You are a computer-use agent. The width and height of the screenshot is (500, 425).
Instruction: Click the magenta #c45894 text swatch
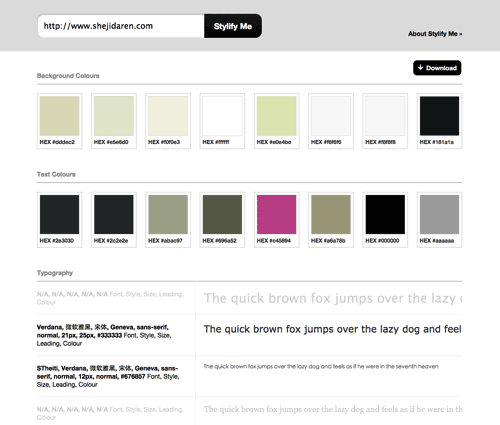point(277,220)
